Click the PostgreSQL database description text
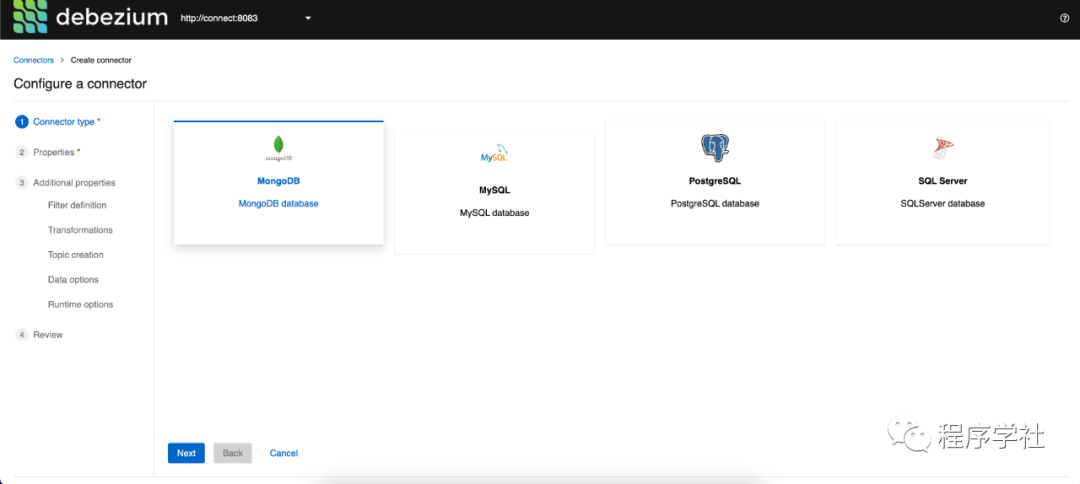The width and height of the screenshot is (1080, 484). click(715, 204)
